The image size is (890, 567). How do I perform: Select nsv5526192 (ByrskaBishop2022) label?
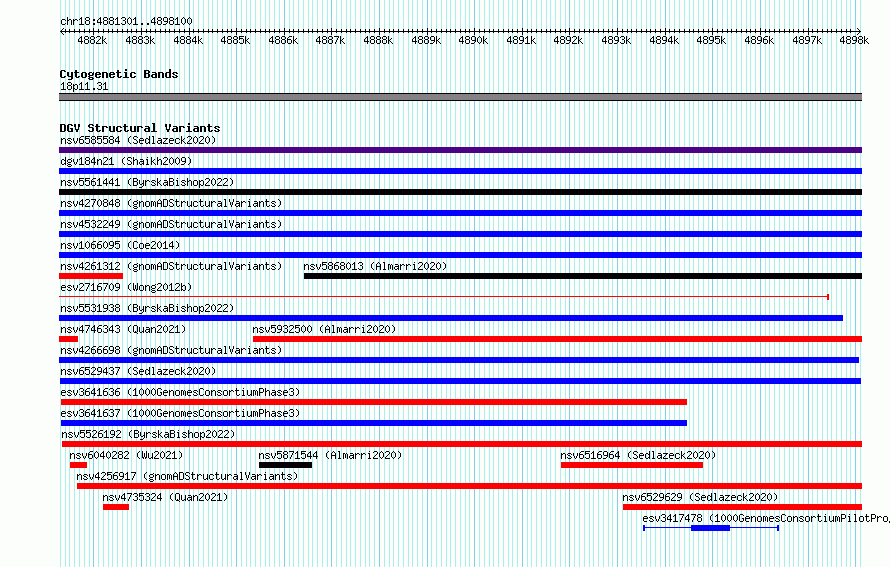coord(148,434)
